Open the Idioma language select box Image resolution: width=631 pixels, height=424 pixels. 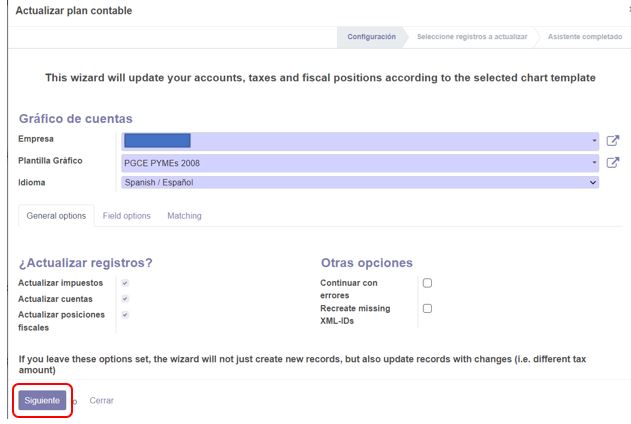(x=360, y=182)
